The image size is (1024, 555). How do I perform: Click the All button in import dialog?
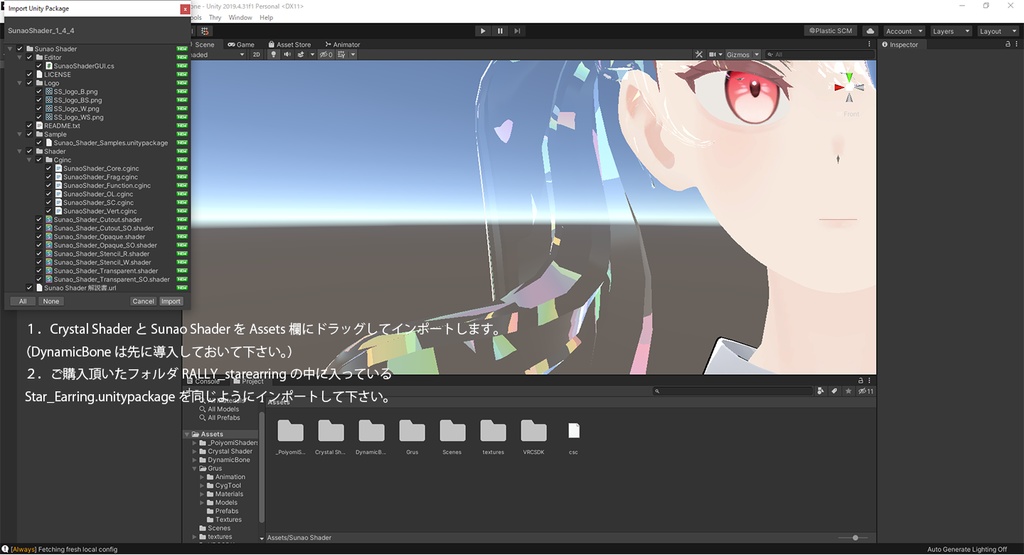pyautogui.click(x=23, y=301)
